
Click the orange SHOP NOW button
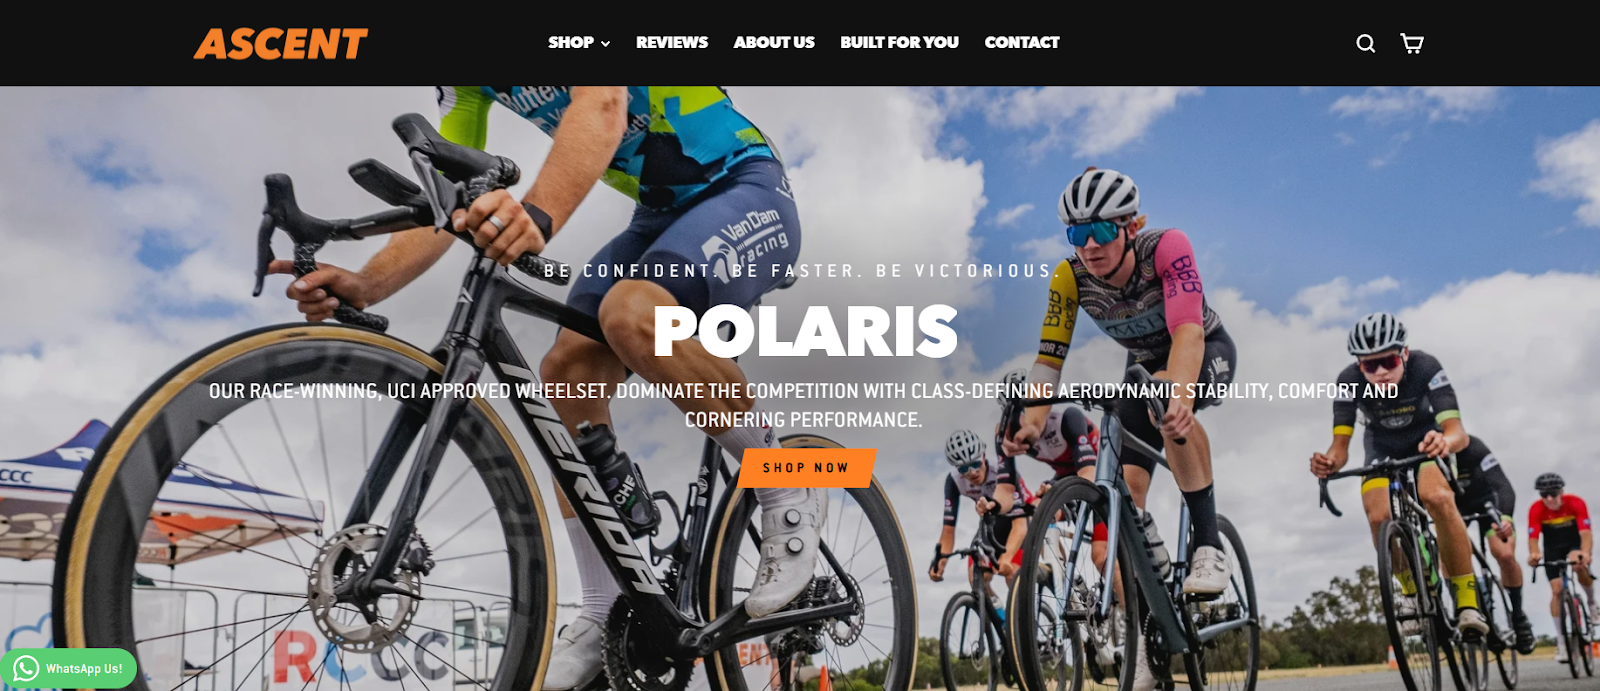(806, 468)
